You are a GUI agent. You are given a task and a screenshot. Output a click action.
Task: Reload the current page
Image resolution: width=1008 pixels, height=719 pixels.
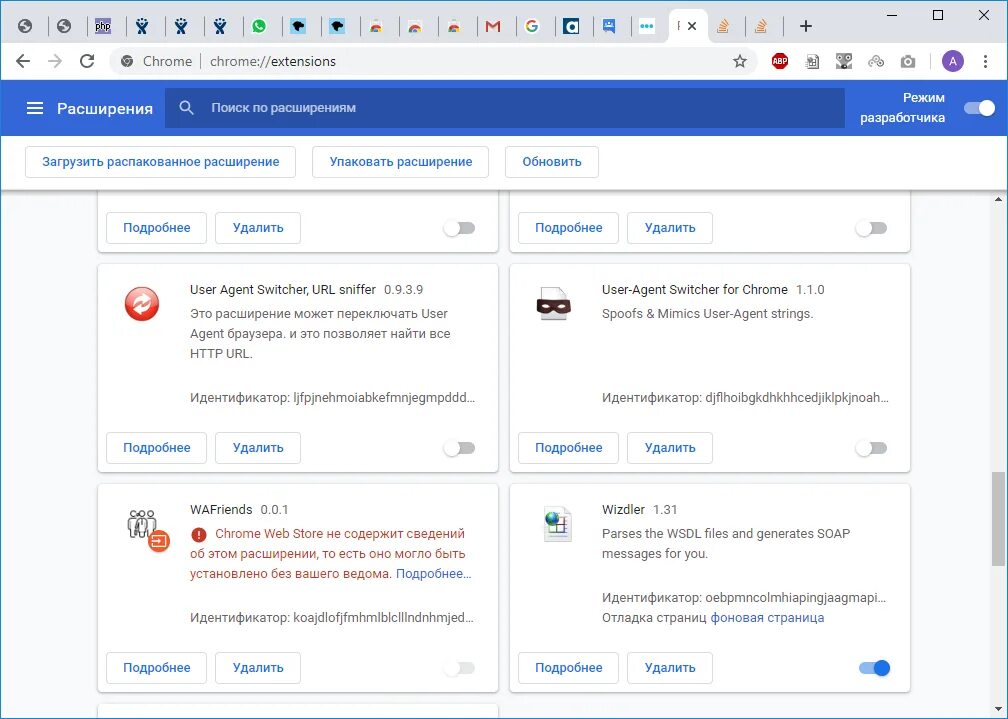(x=87, y=61)
